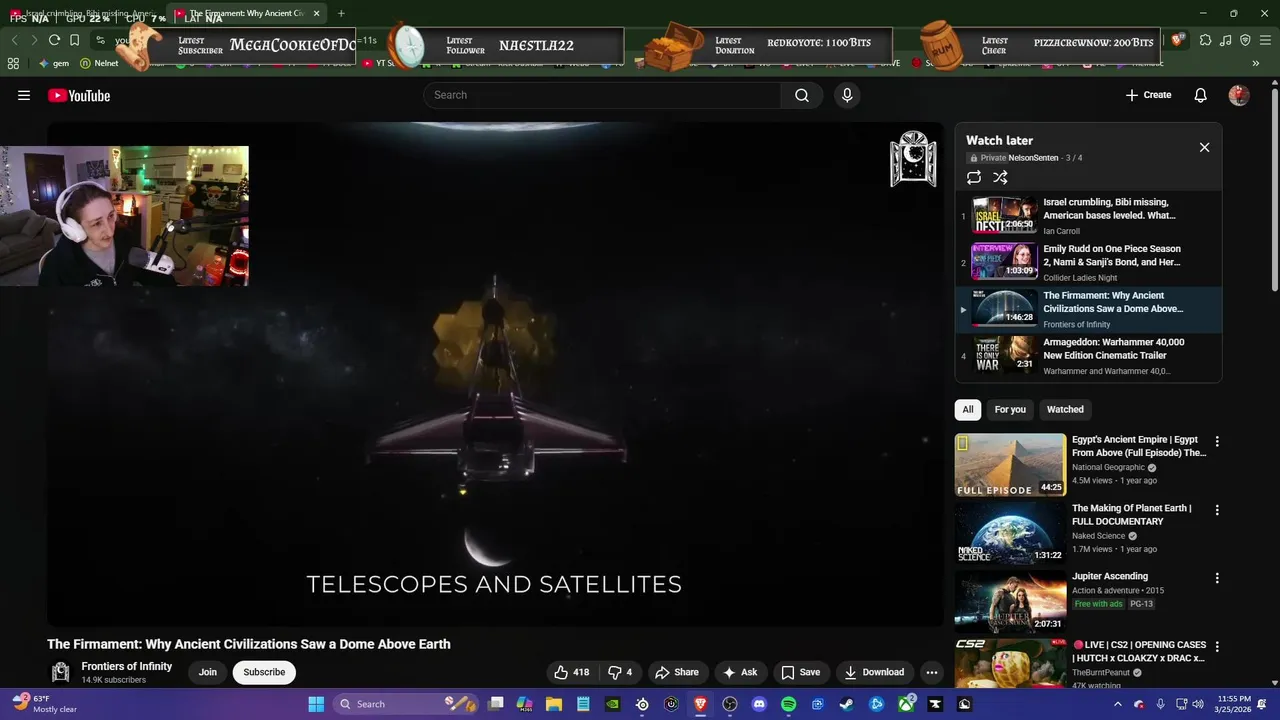Image resolution: width=1280 pixels, height=720 pixels.
Task: Click the channel watermark on the video
Action: click(x=913, y=159)
